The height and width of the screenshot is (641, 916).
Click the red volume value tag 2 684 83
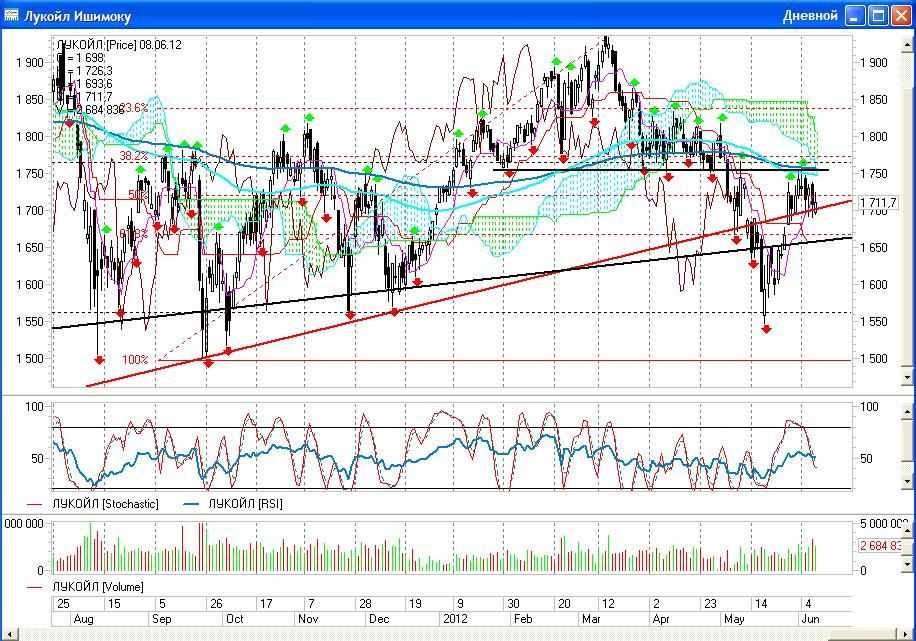[881, 545]
